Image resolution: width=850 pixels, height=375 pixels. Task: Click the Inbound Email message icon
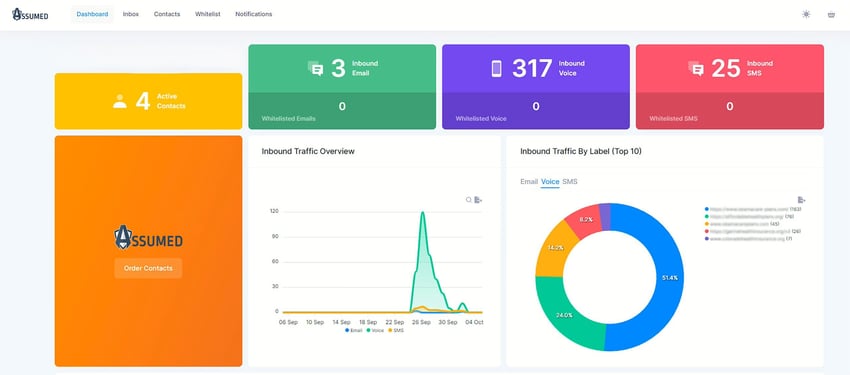tap(315, 69)
